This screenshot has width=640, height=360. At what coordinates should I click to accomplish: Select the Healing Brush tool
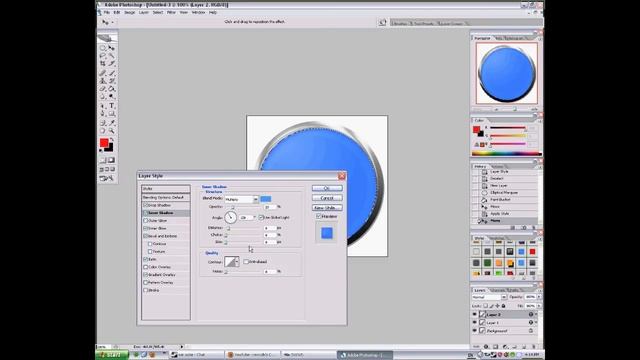(102, 73)
